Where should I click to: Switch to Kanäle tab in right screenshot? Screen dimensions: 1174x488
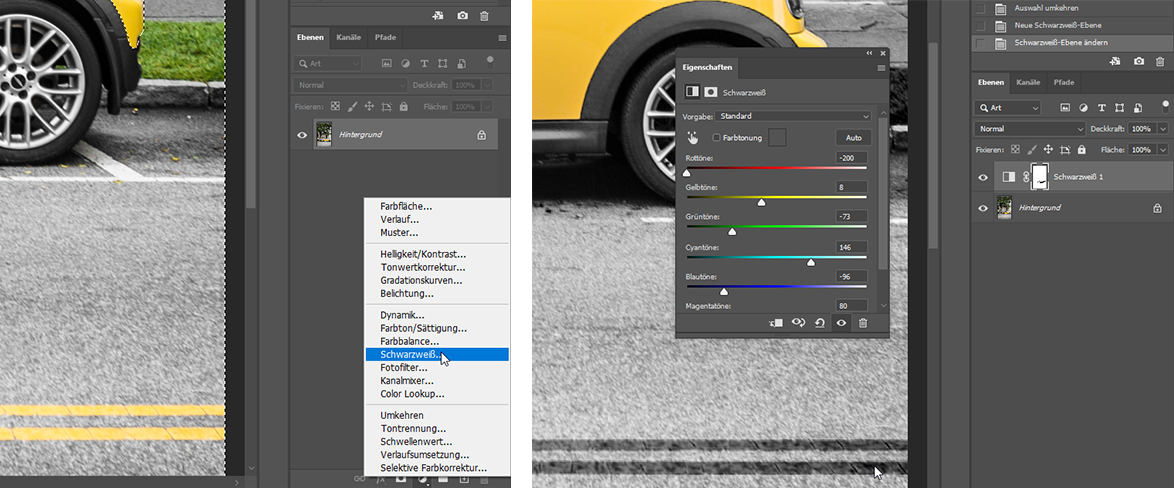[x=1029, y=82]
